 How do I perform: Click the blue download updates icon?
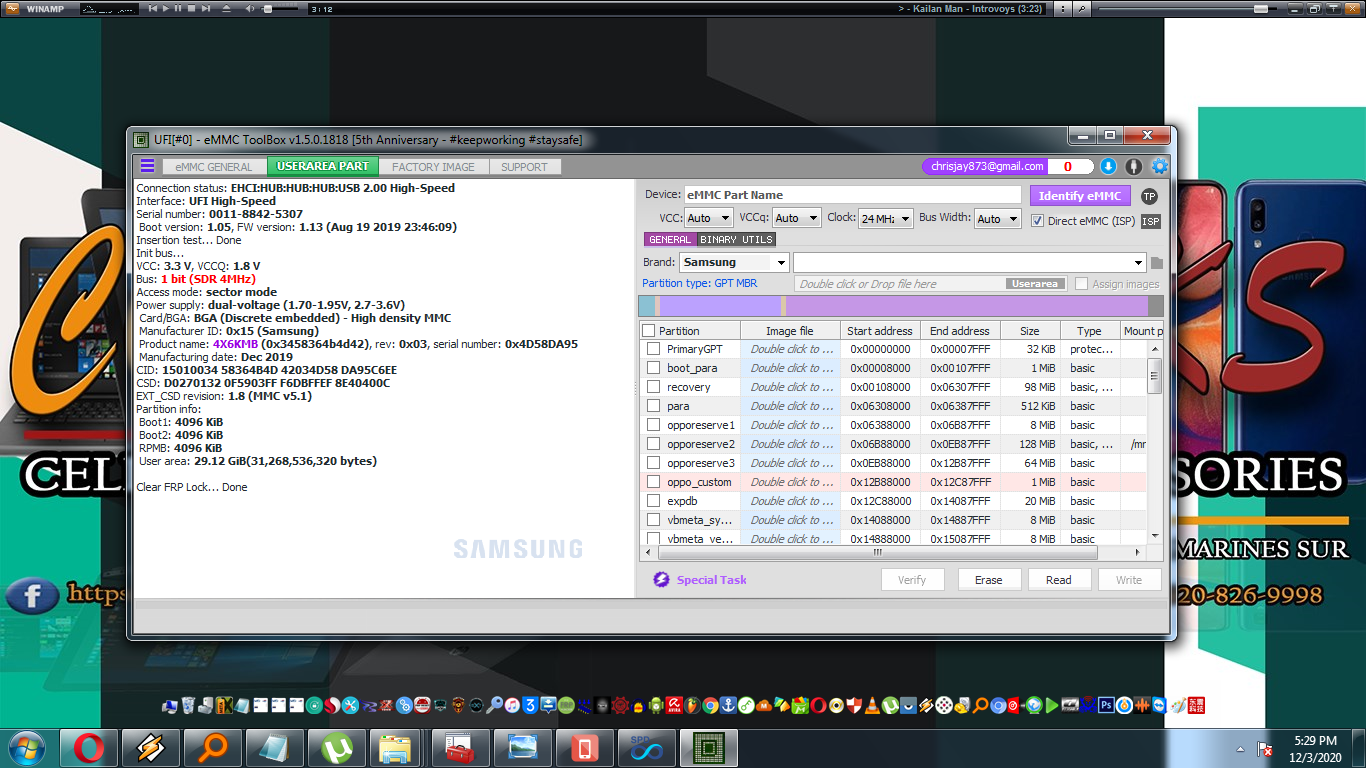tap(1108, 167)
